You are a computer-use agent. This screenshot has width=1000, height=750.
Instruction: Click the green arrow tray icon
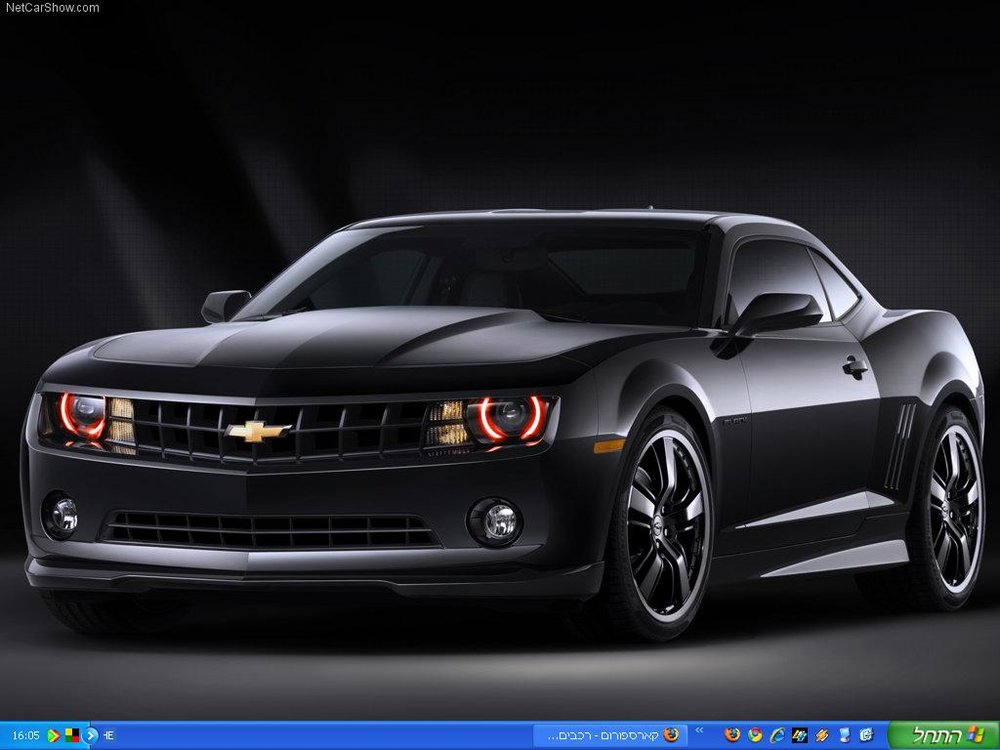(x=54, y=735)
